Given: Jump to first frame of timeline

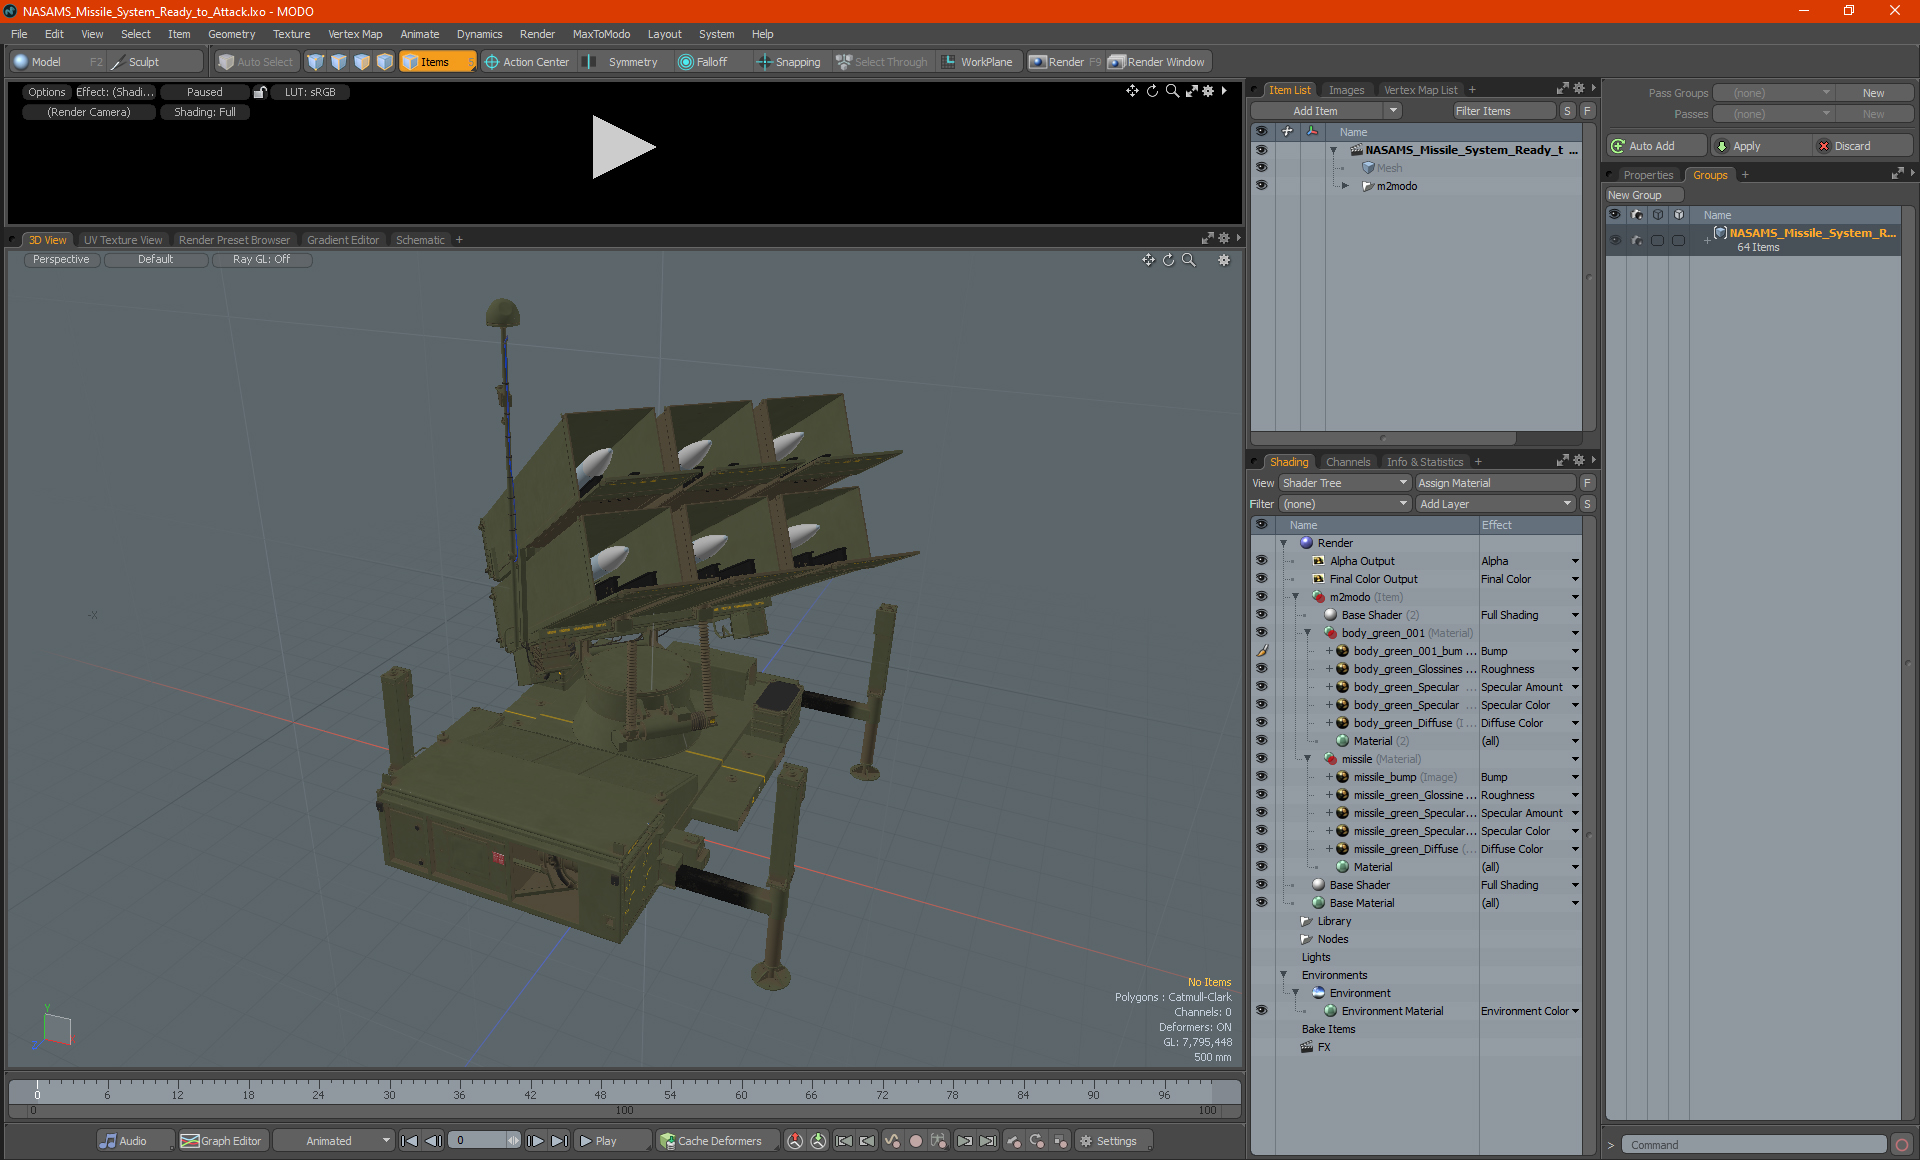Looking at the screenshot, I should pyautogui.click(x=410, y=1141).
